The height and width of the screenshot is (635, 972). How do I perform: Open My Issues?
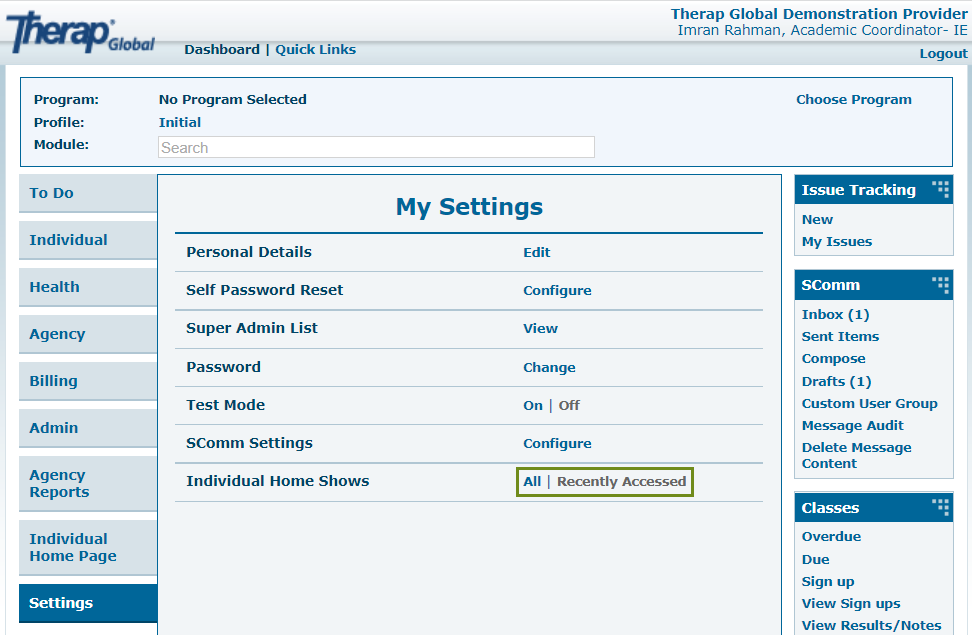[837, 242]
